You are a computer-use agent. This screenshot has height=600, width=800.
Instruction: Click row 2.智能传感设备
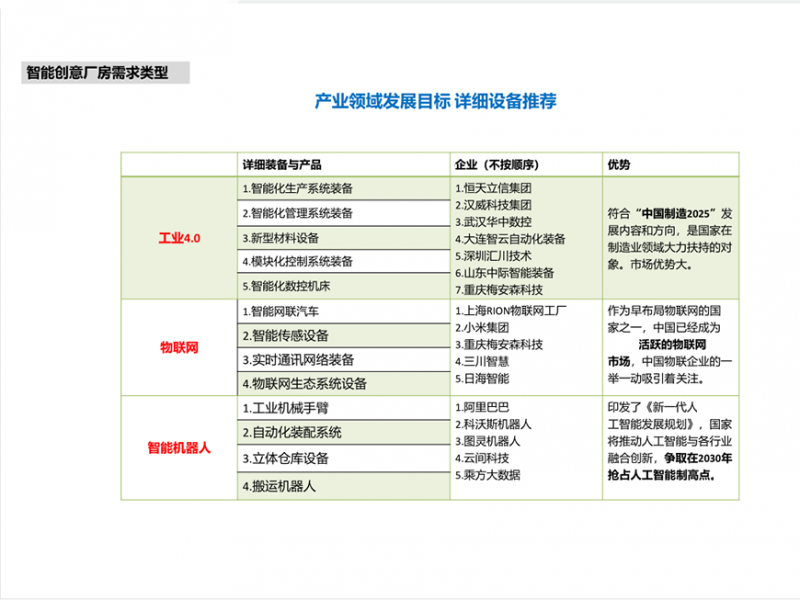[x=343, y=335]
